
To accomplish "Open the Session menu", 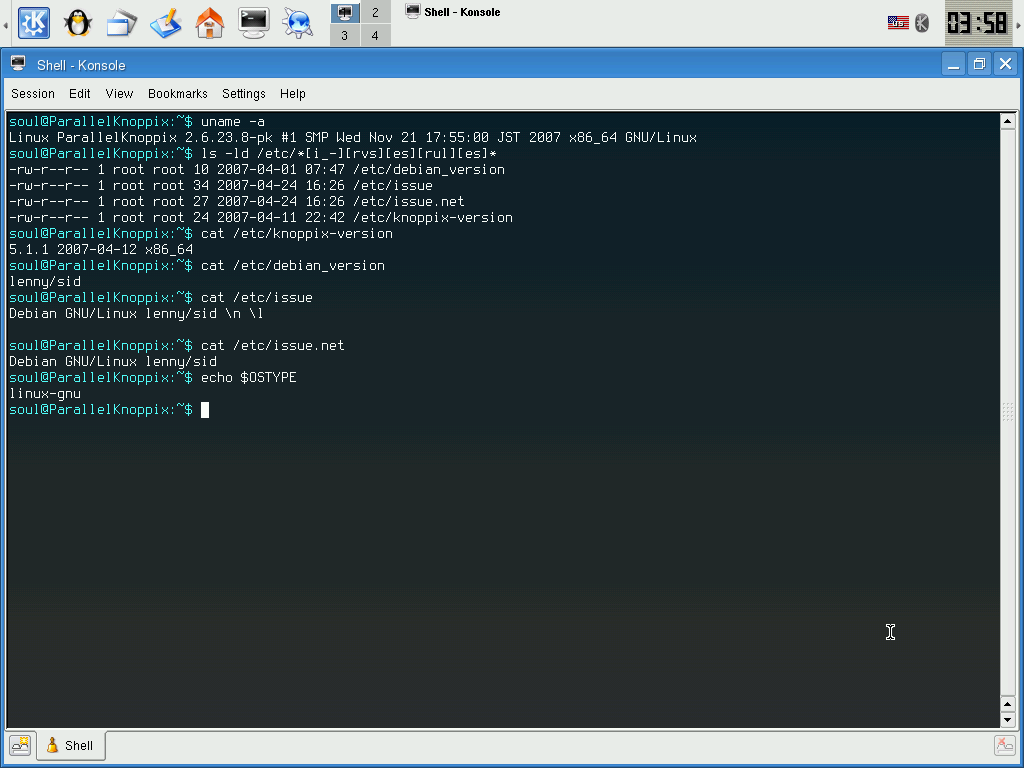I will tap(33, 93).
